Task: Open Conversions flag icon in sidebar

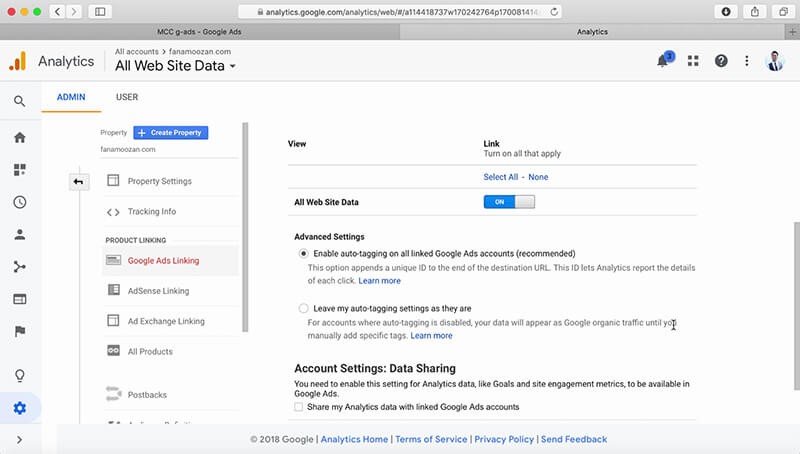Action: [x=19, y=332]
